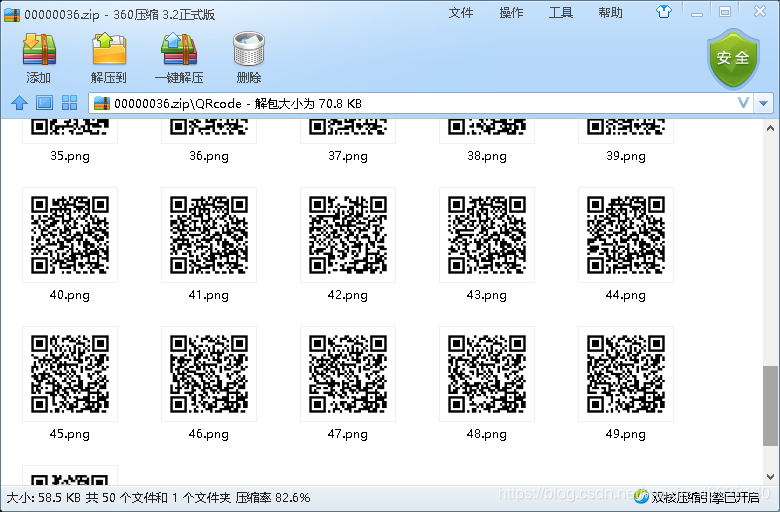Click the 双核压缩引擎已开启 status text
Screen dimensions: 780x512
pos(705,497)
